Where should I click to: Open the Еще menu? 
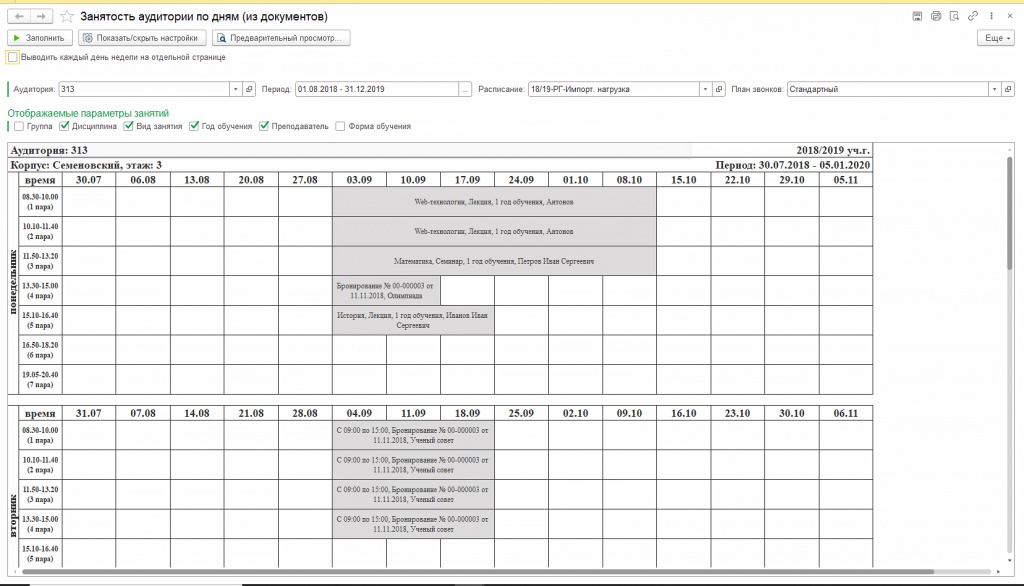pos(996,38)
